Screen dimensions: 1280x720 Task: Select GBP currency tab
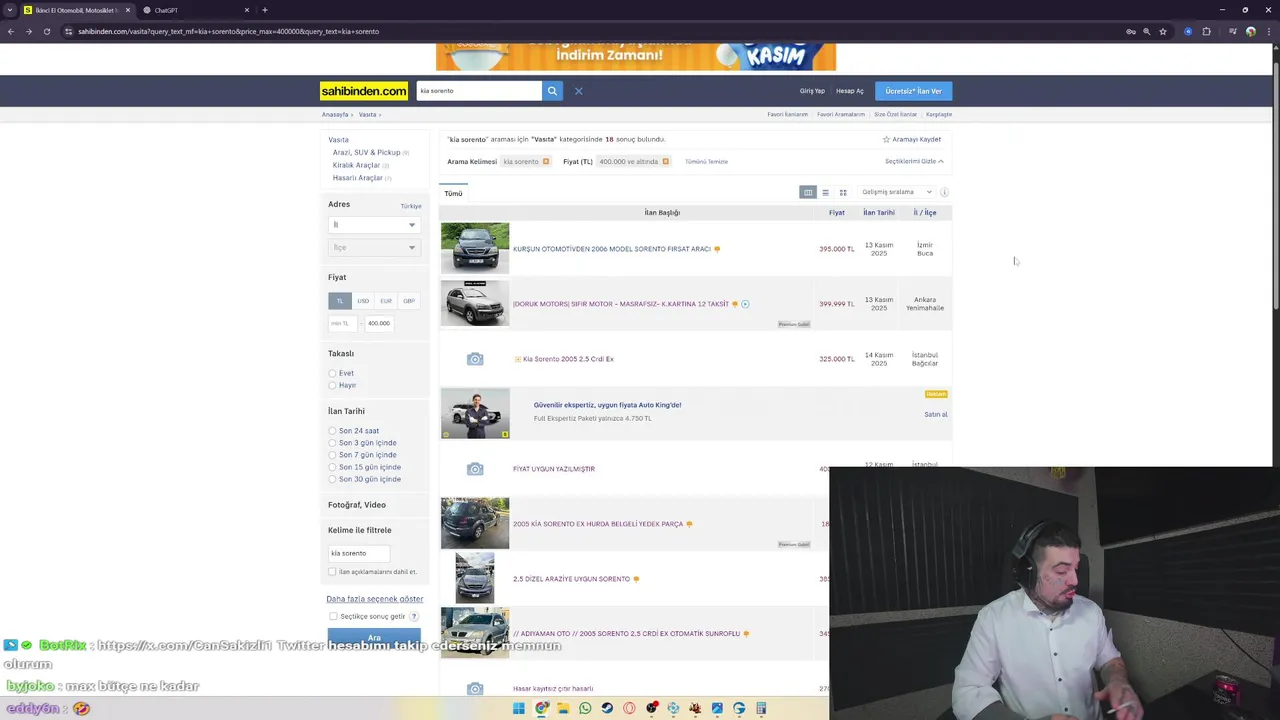(x=408, y=301)
